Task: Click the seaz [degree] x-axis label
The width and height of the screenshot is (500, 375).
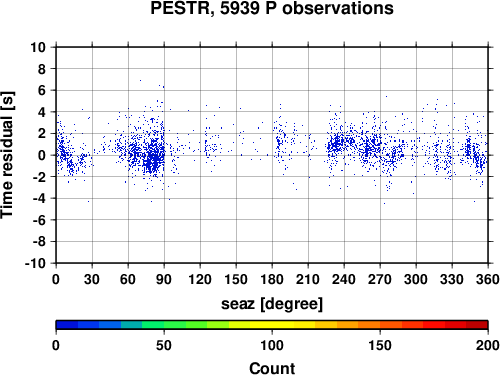Action: (x=272, y=304)
